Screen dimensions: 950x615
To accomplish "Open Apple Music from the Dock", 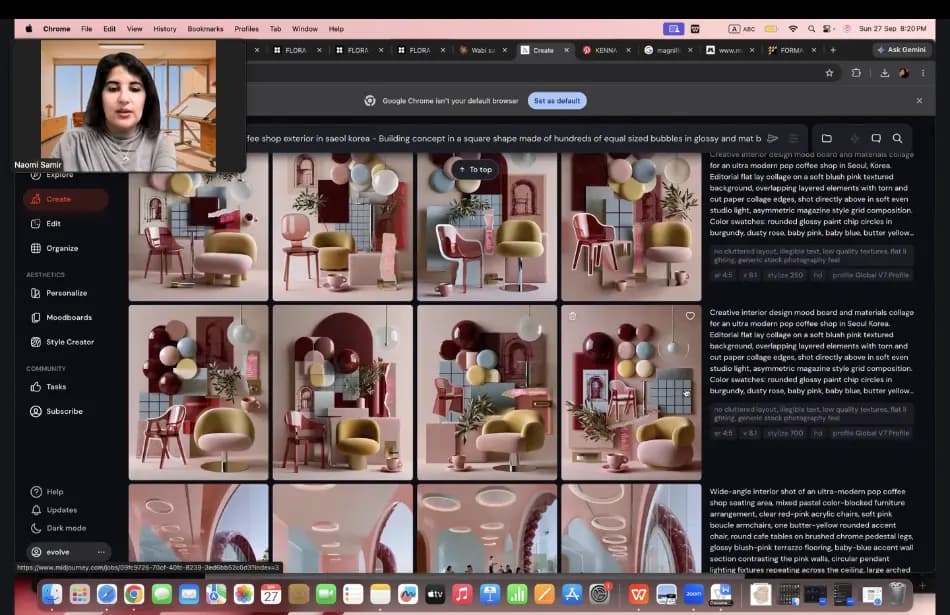I will pyautogui.click(x=462, y=594).
